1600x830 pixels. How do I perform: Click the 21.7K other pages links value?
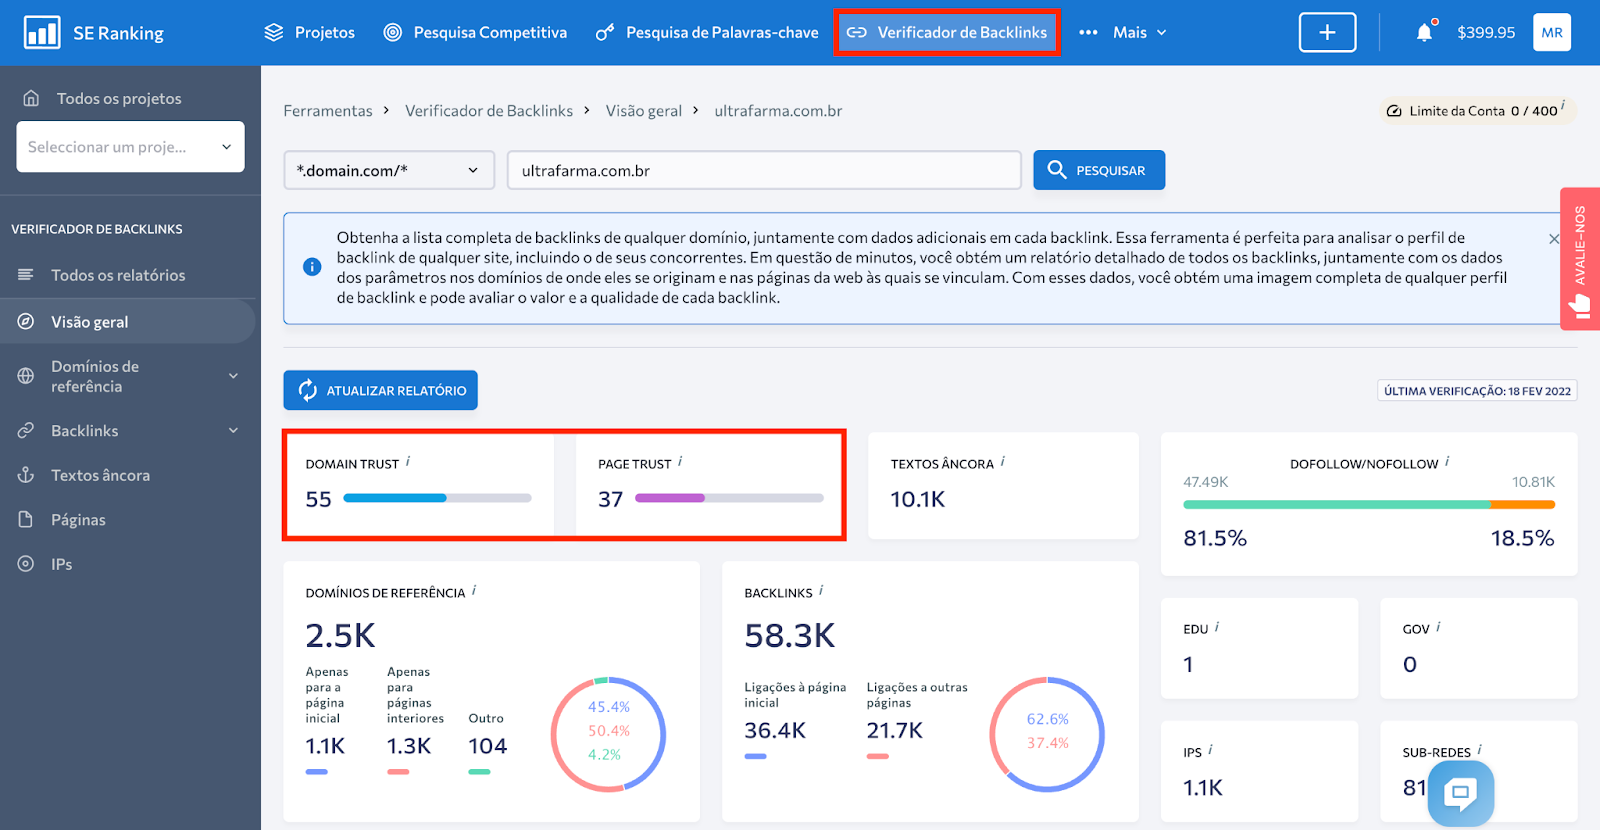tap(894, 731)
